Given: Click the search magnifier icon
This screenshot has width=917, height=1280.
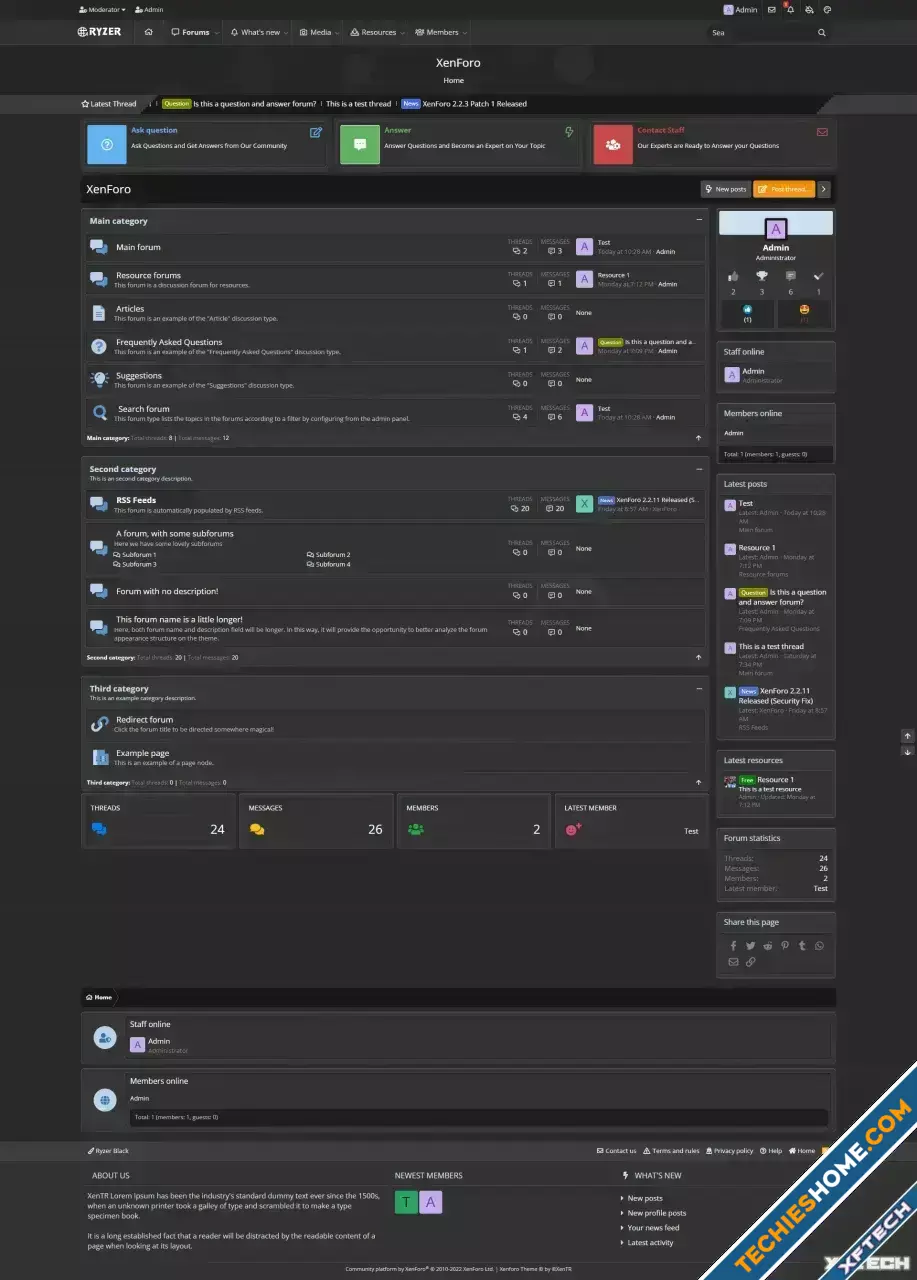Looking at the screenshot, I should pos(822,32).
